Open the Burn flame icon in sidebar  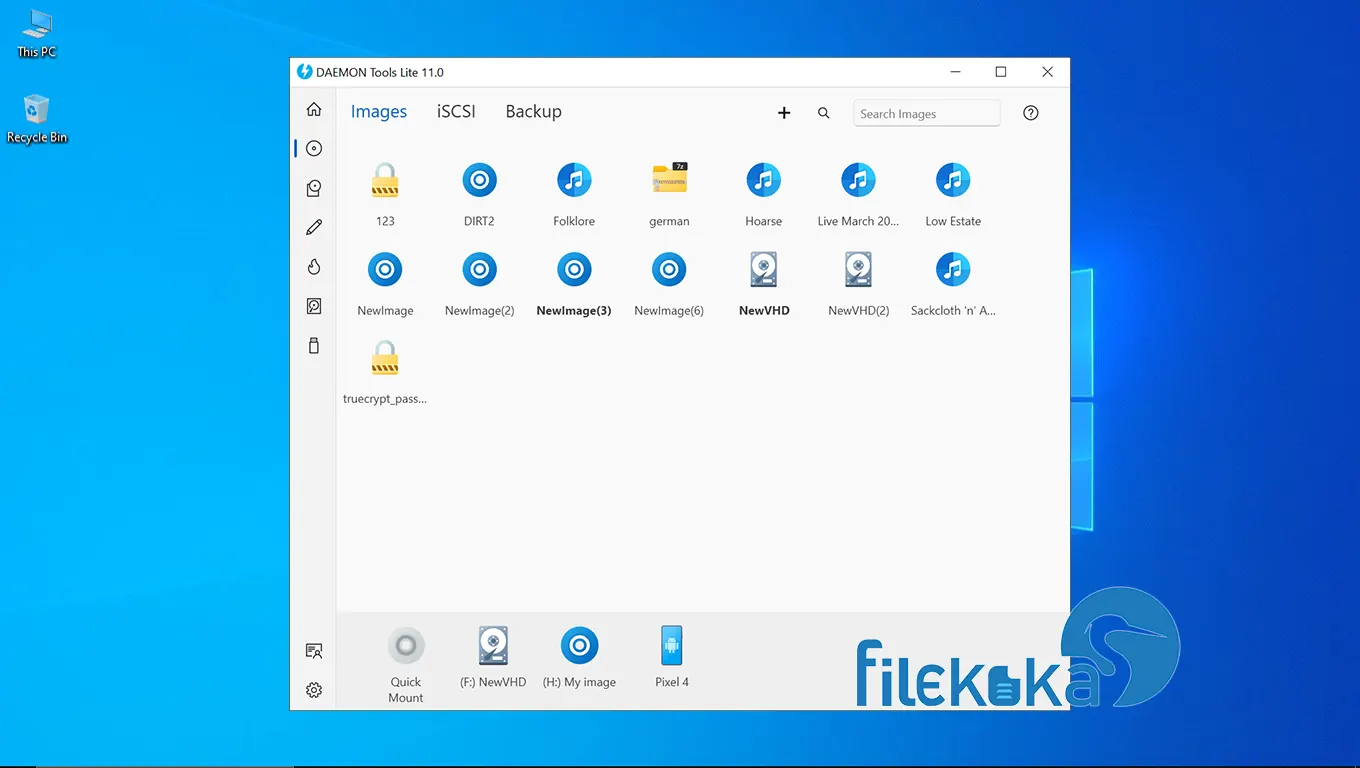(314, 266)
